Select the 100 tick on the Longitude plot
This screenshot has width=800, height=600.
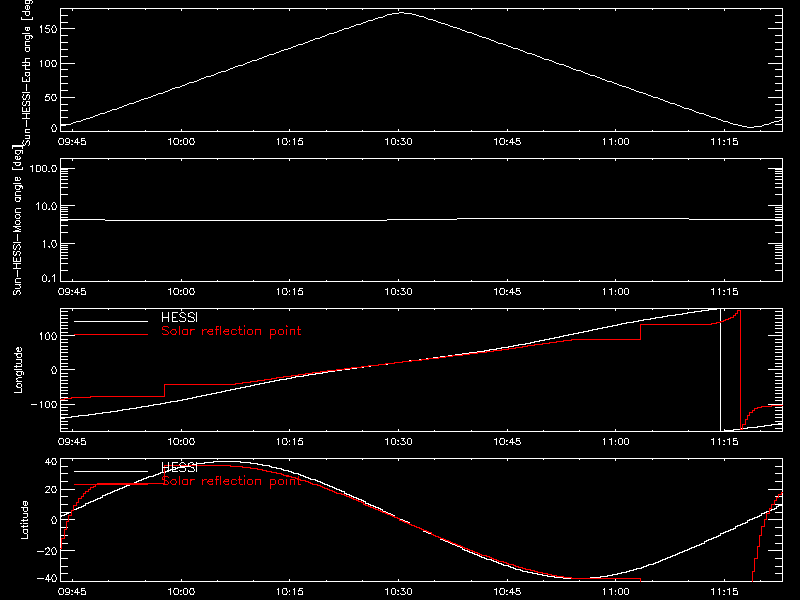(48, 336)
